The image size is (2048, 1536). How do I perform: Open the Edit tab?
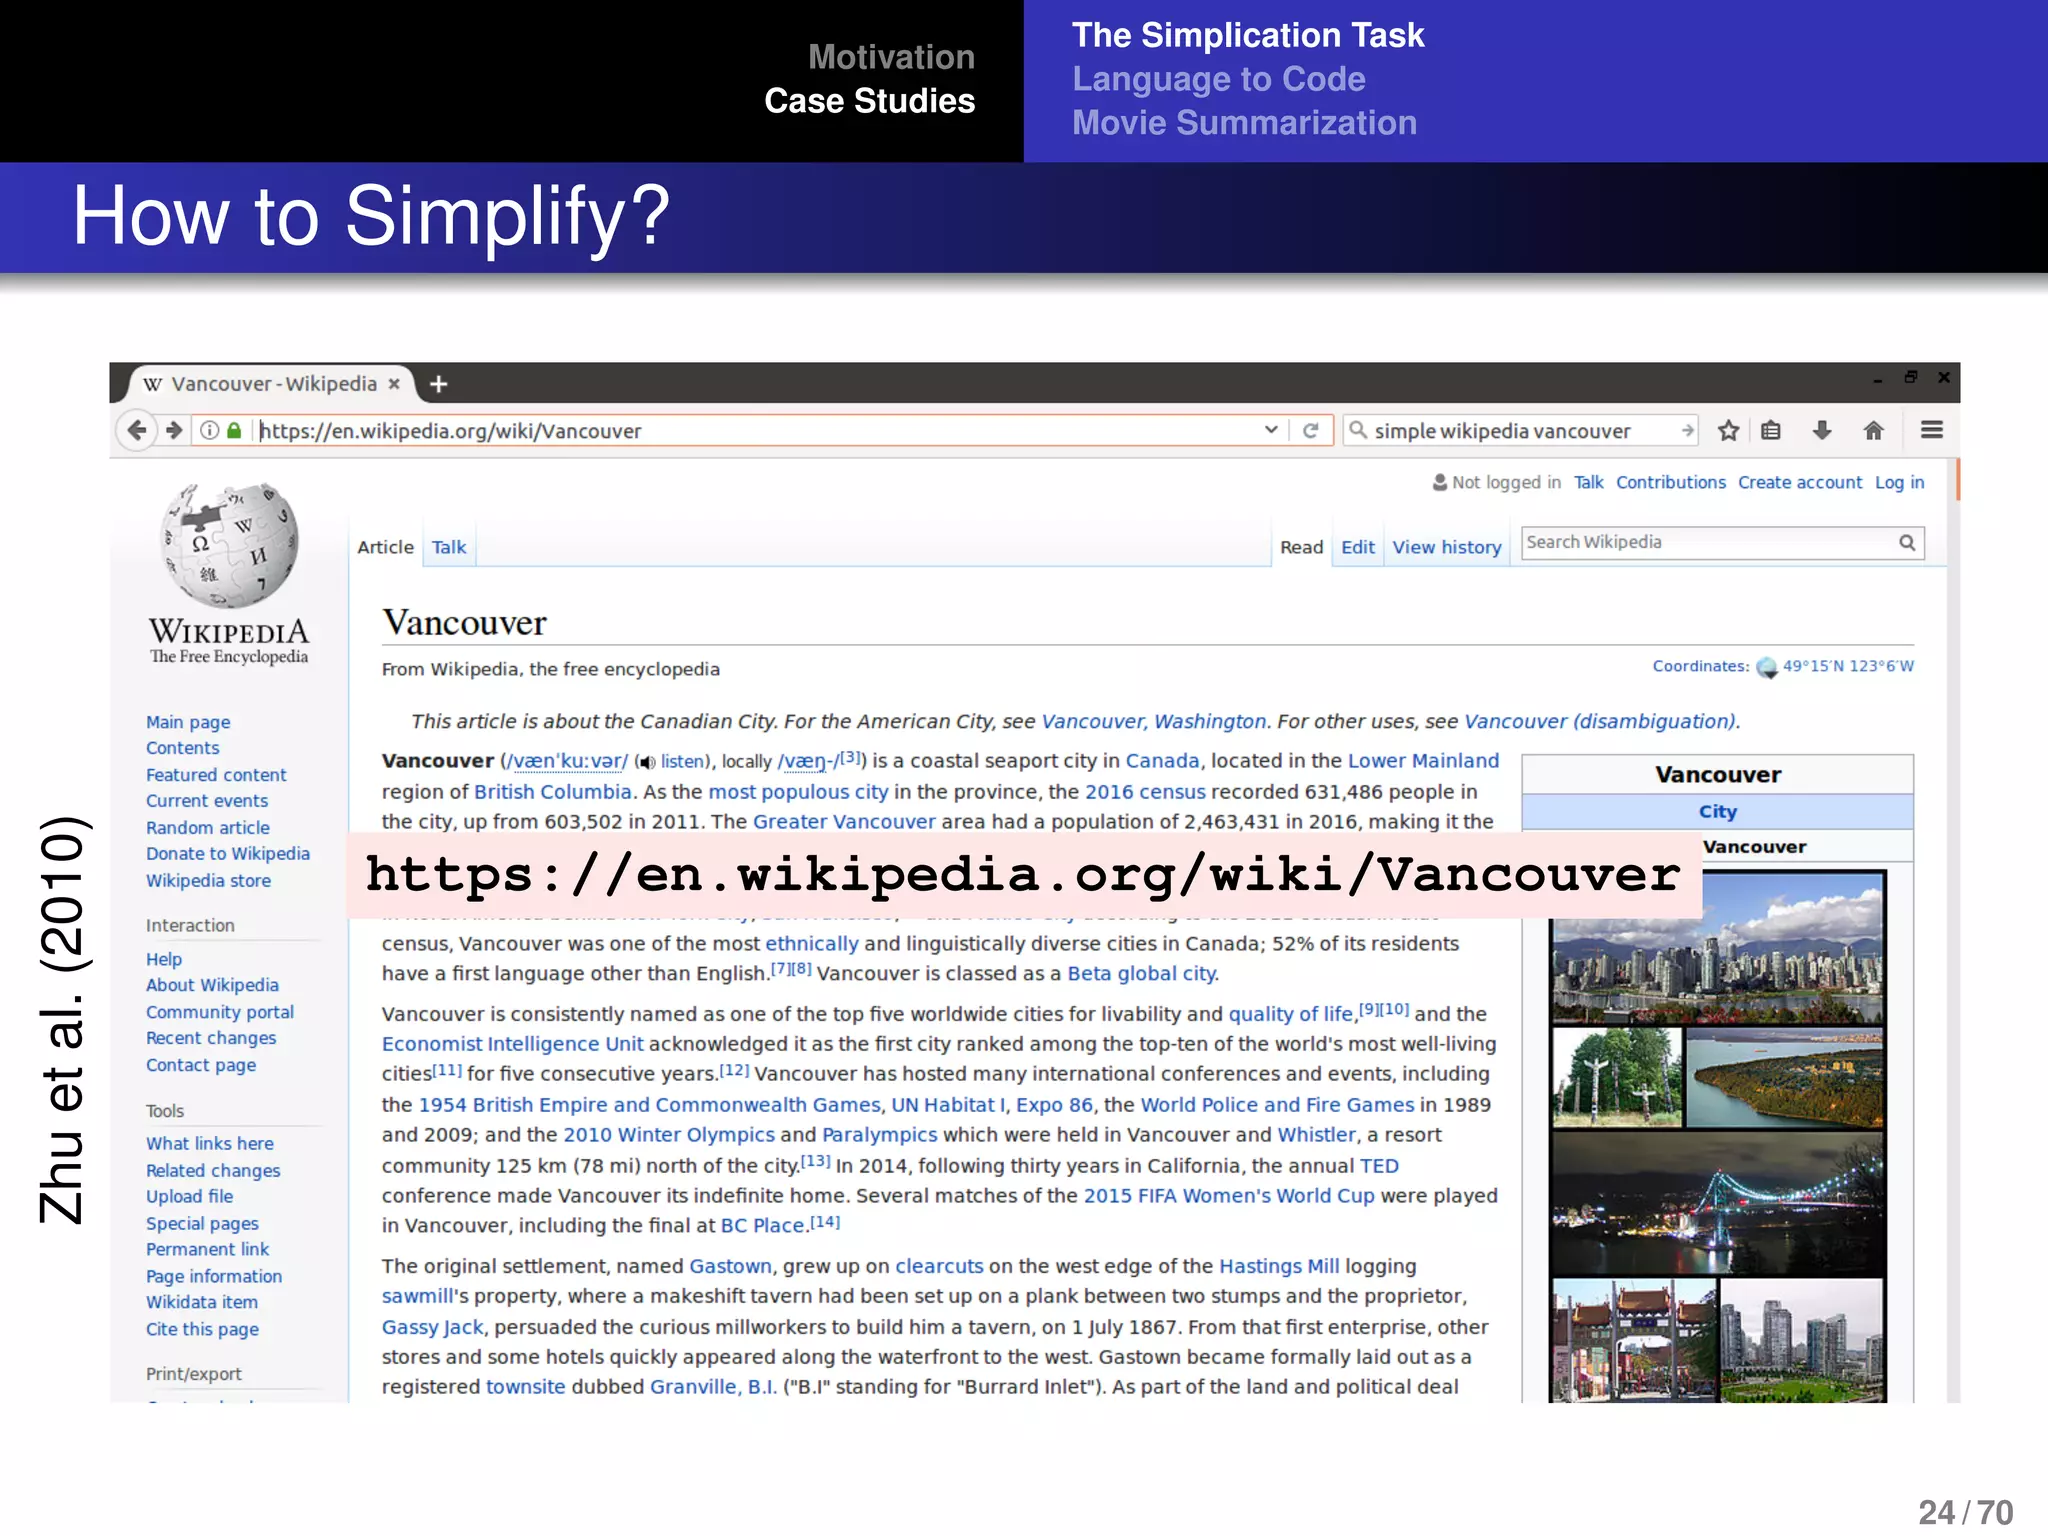1357,547
